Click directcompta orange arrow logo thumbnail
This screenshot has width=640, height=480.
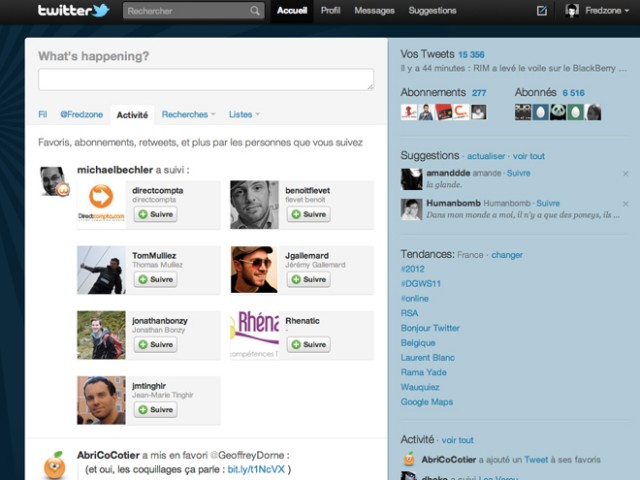101,205
